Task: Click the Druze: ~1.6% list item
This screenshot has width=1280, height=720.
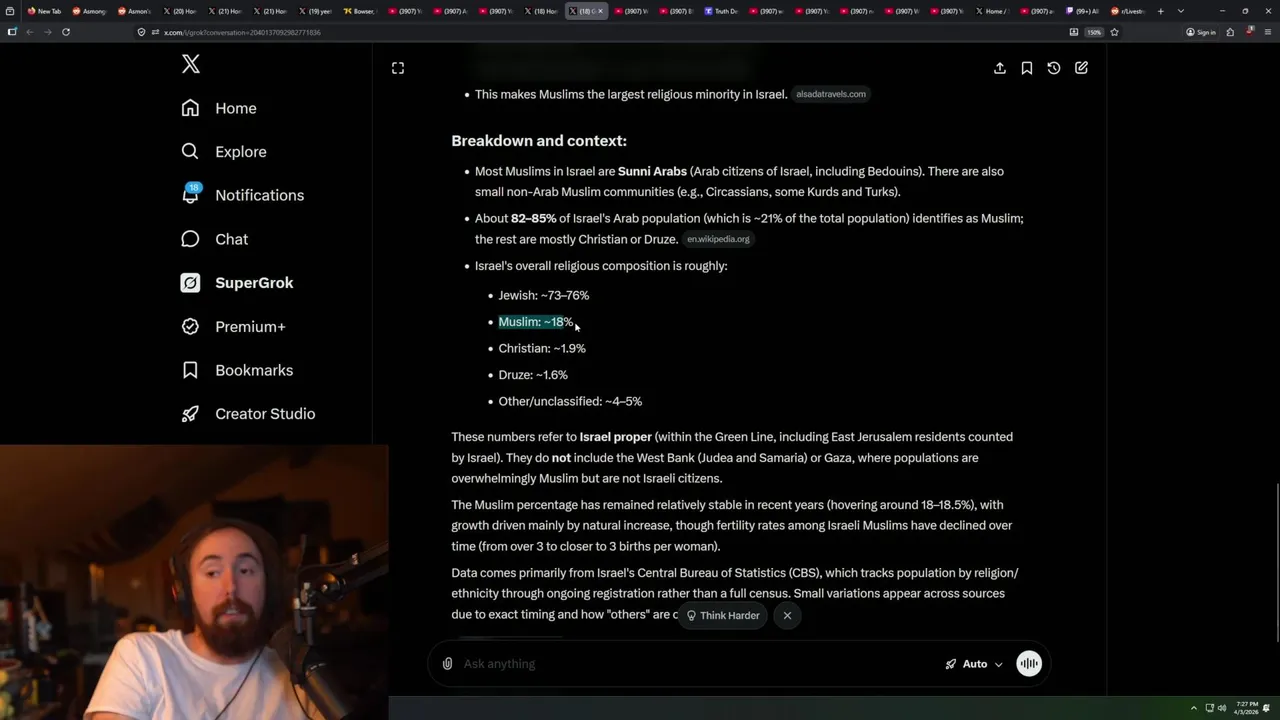Action: [x=533, y=375]
